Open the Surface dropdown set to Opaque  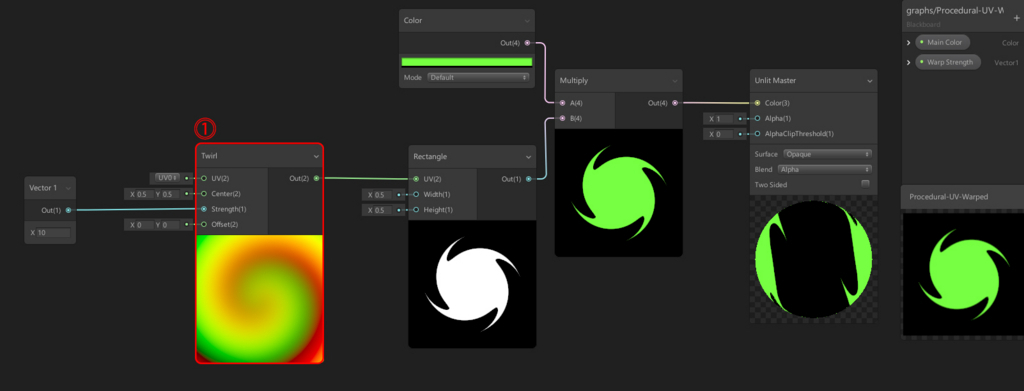(x=827, y=154)
